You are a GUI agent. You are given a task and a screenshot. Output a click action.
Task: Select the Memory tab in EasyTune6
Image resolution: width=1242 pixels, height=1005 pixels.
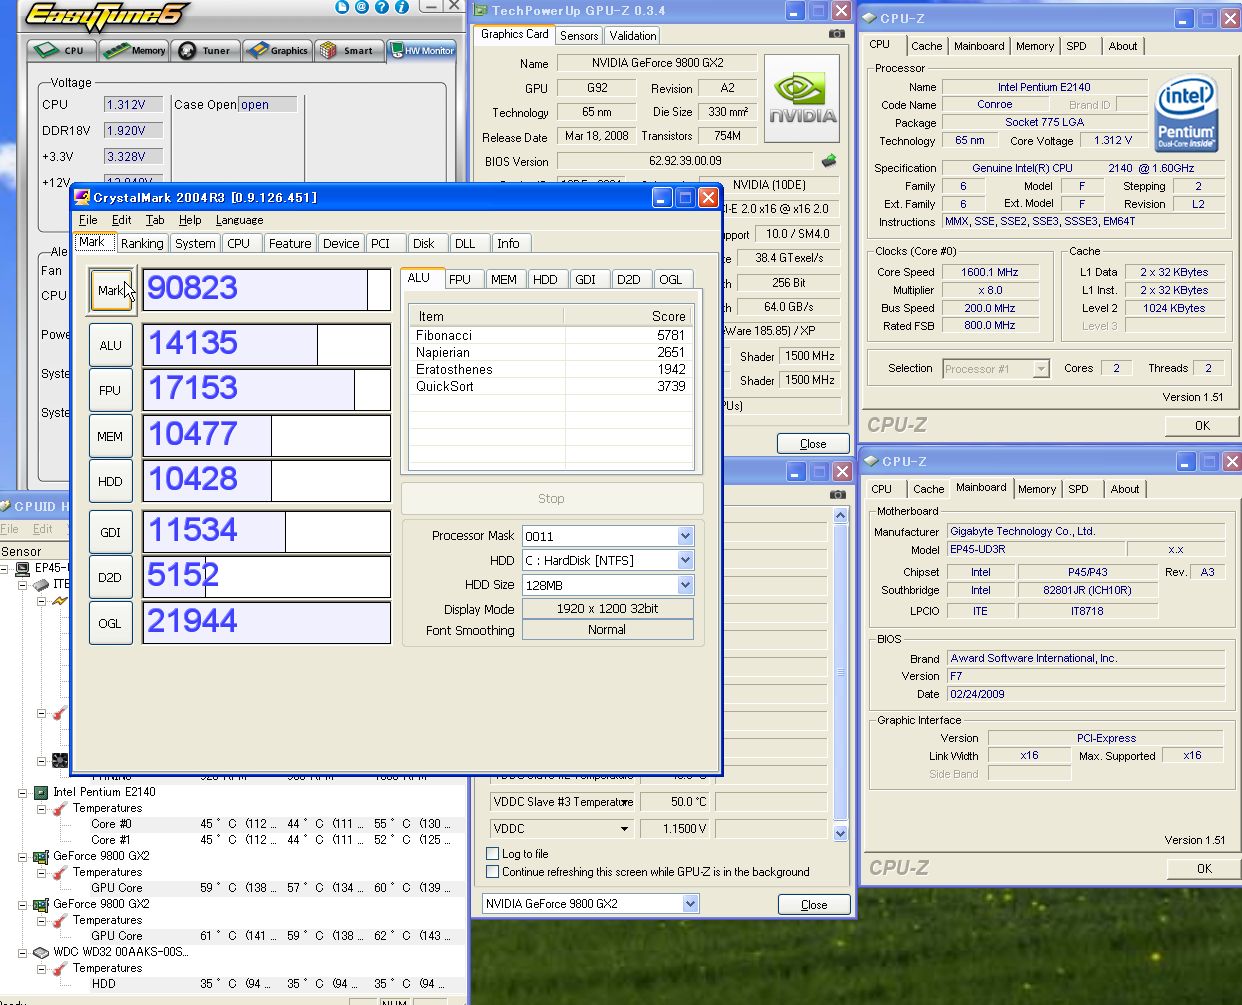pos(133,50)
